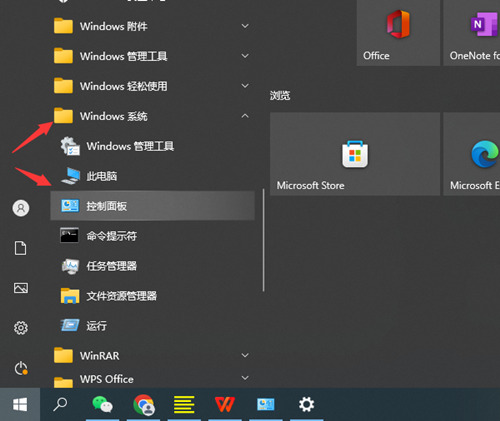The width and height of the screenshot is (500, 421).
Task: Open taskbar search magnifier
Action: click(x=60, y=404)
